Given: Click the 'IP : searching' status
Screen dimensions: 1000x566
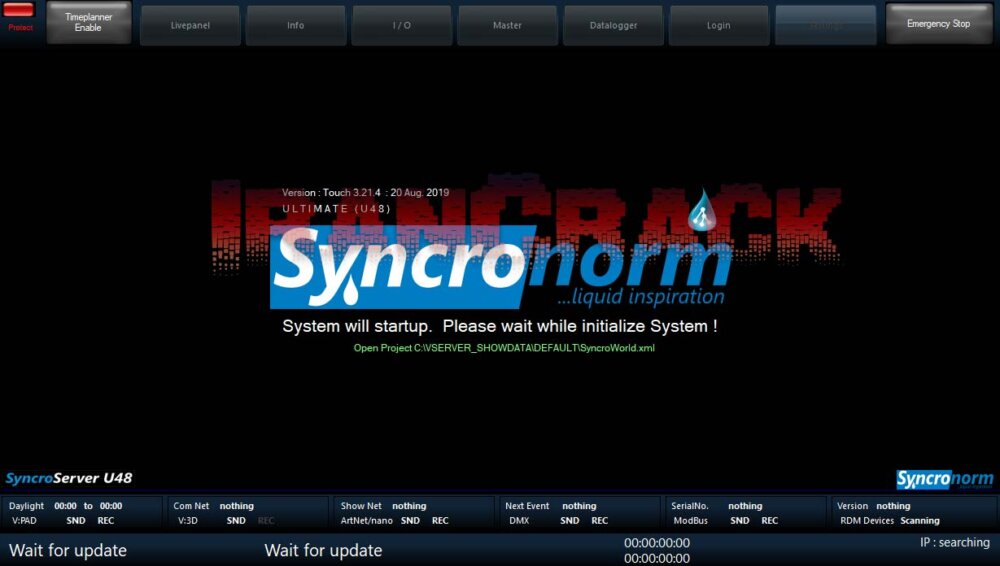Looking at the screenshot, I should 955,542.
